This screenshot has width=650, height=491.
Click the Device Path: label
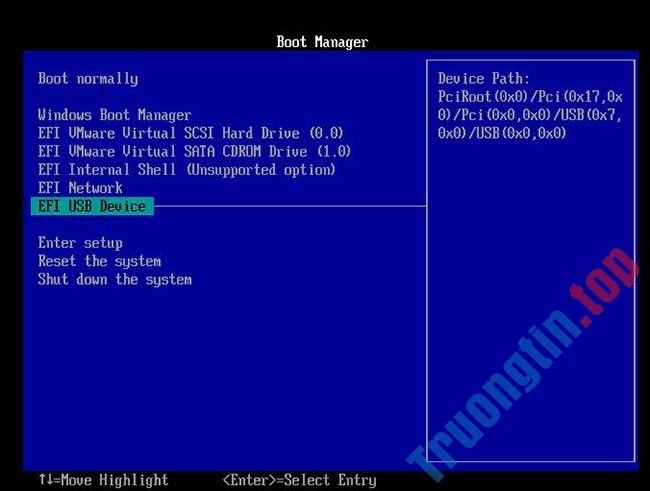484,78
